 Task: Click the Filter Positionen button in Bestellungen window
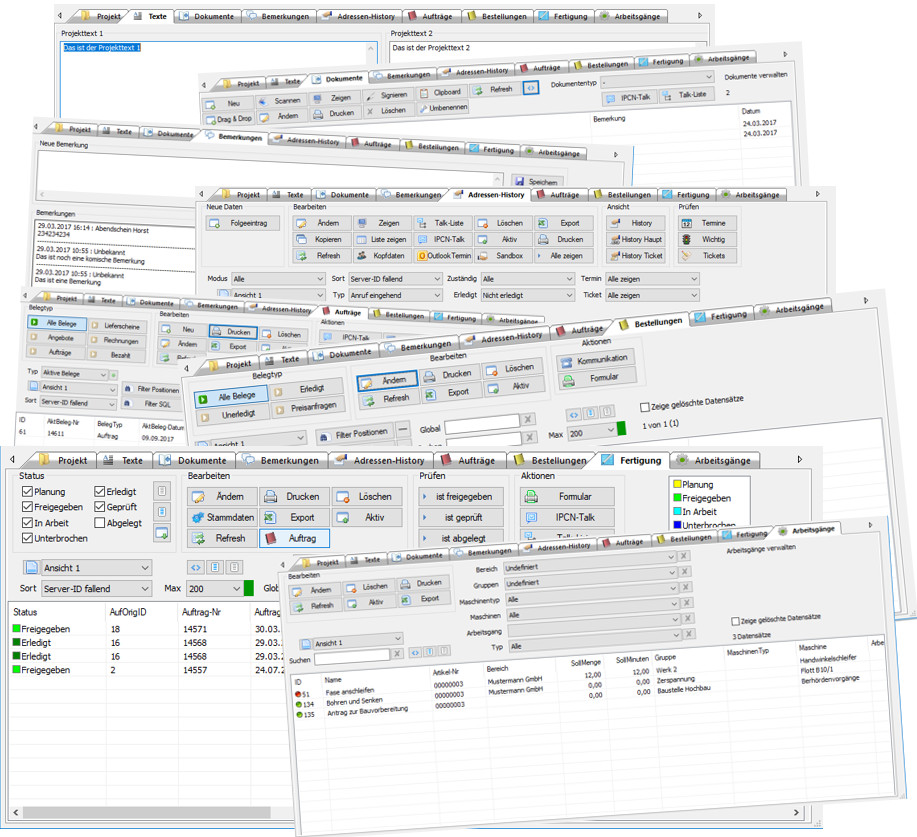(355, 433)
